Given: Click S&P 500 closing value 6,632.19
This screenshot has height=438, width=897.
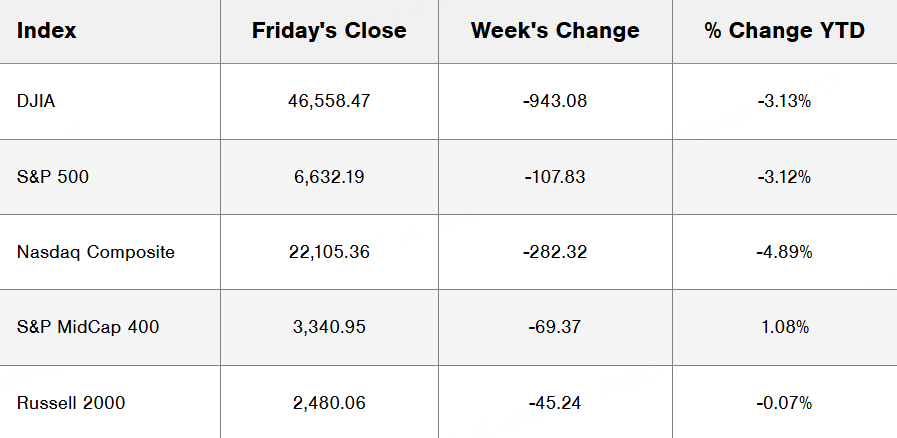Looking at the screenshot, I should pyautogui.click(x=329, y=177).
